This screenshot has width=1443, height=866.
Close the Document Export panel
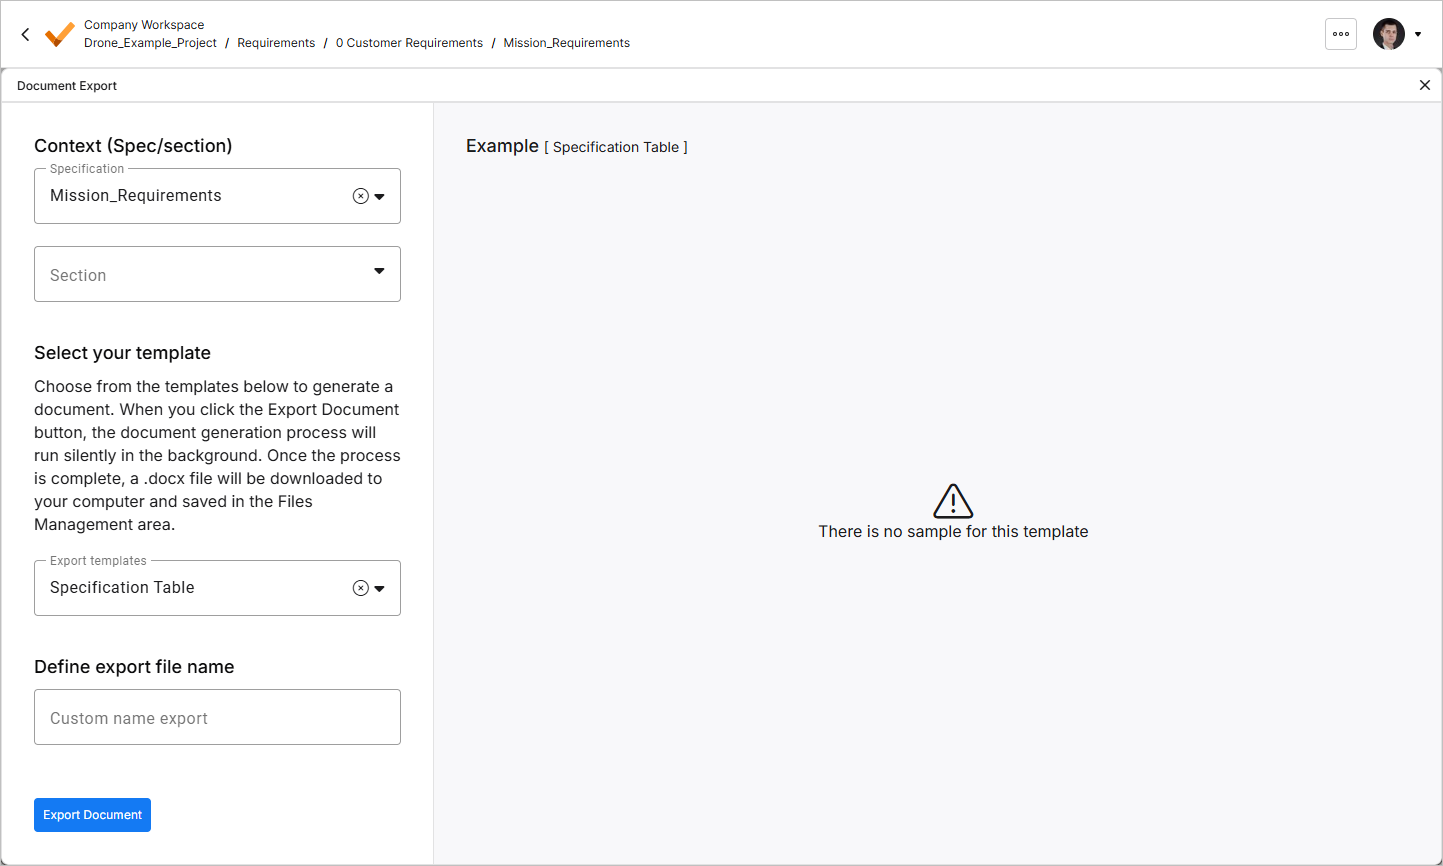click(1425, 85)
